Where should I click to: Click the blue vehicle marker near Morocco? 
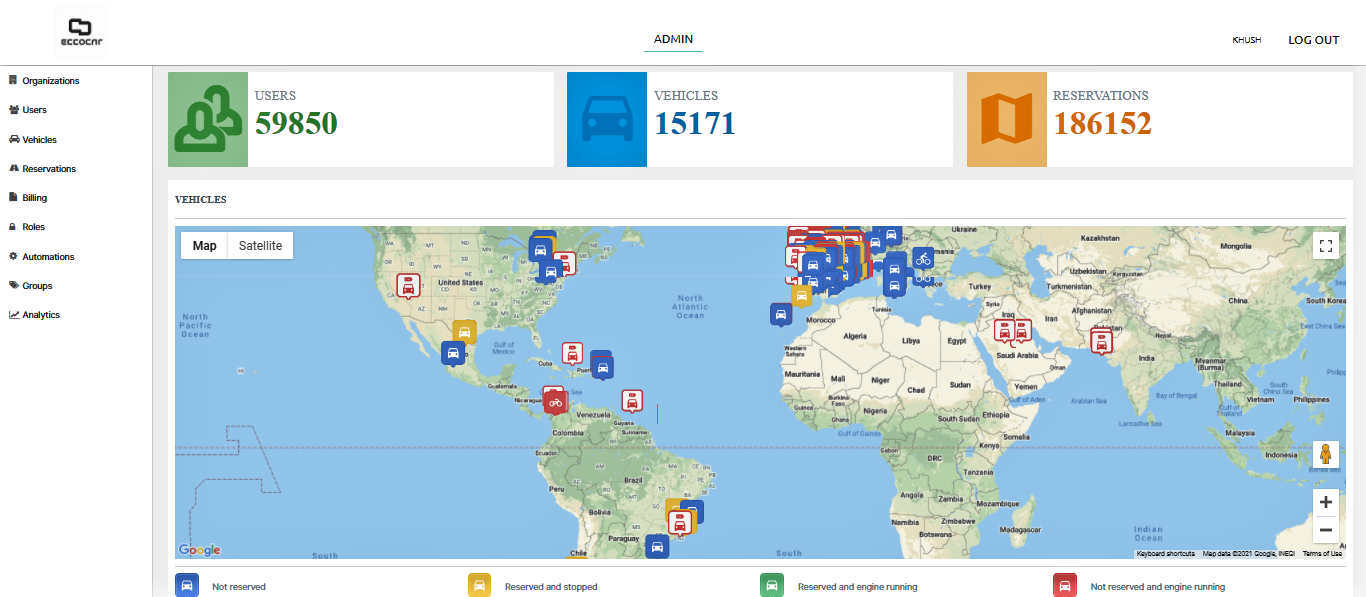tap(781, 313)
